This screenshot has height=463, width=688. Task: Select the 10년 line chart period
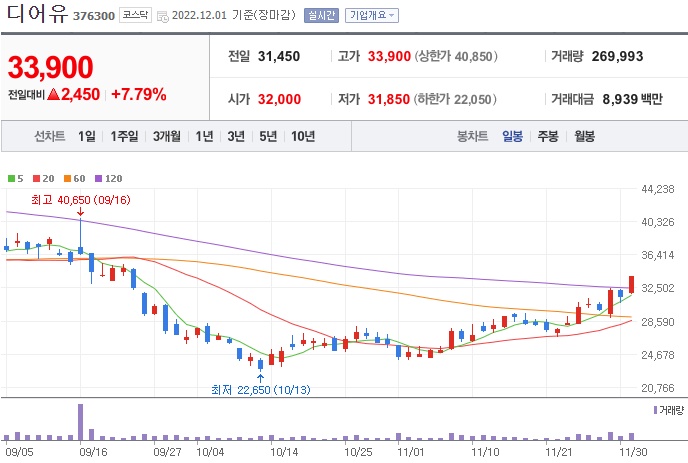[302, 137]
